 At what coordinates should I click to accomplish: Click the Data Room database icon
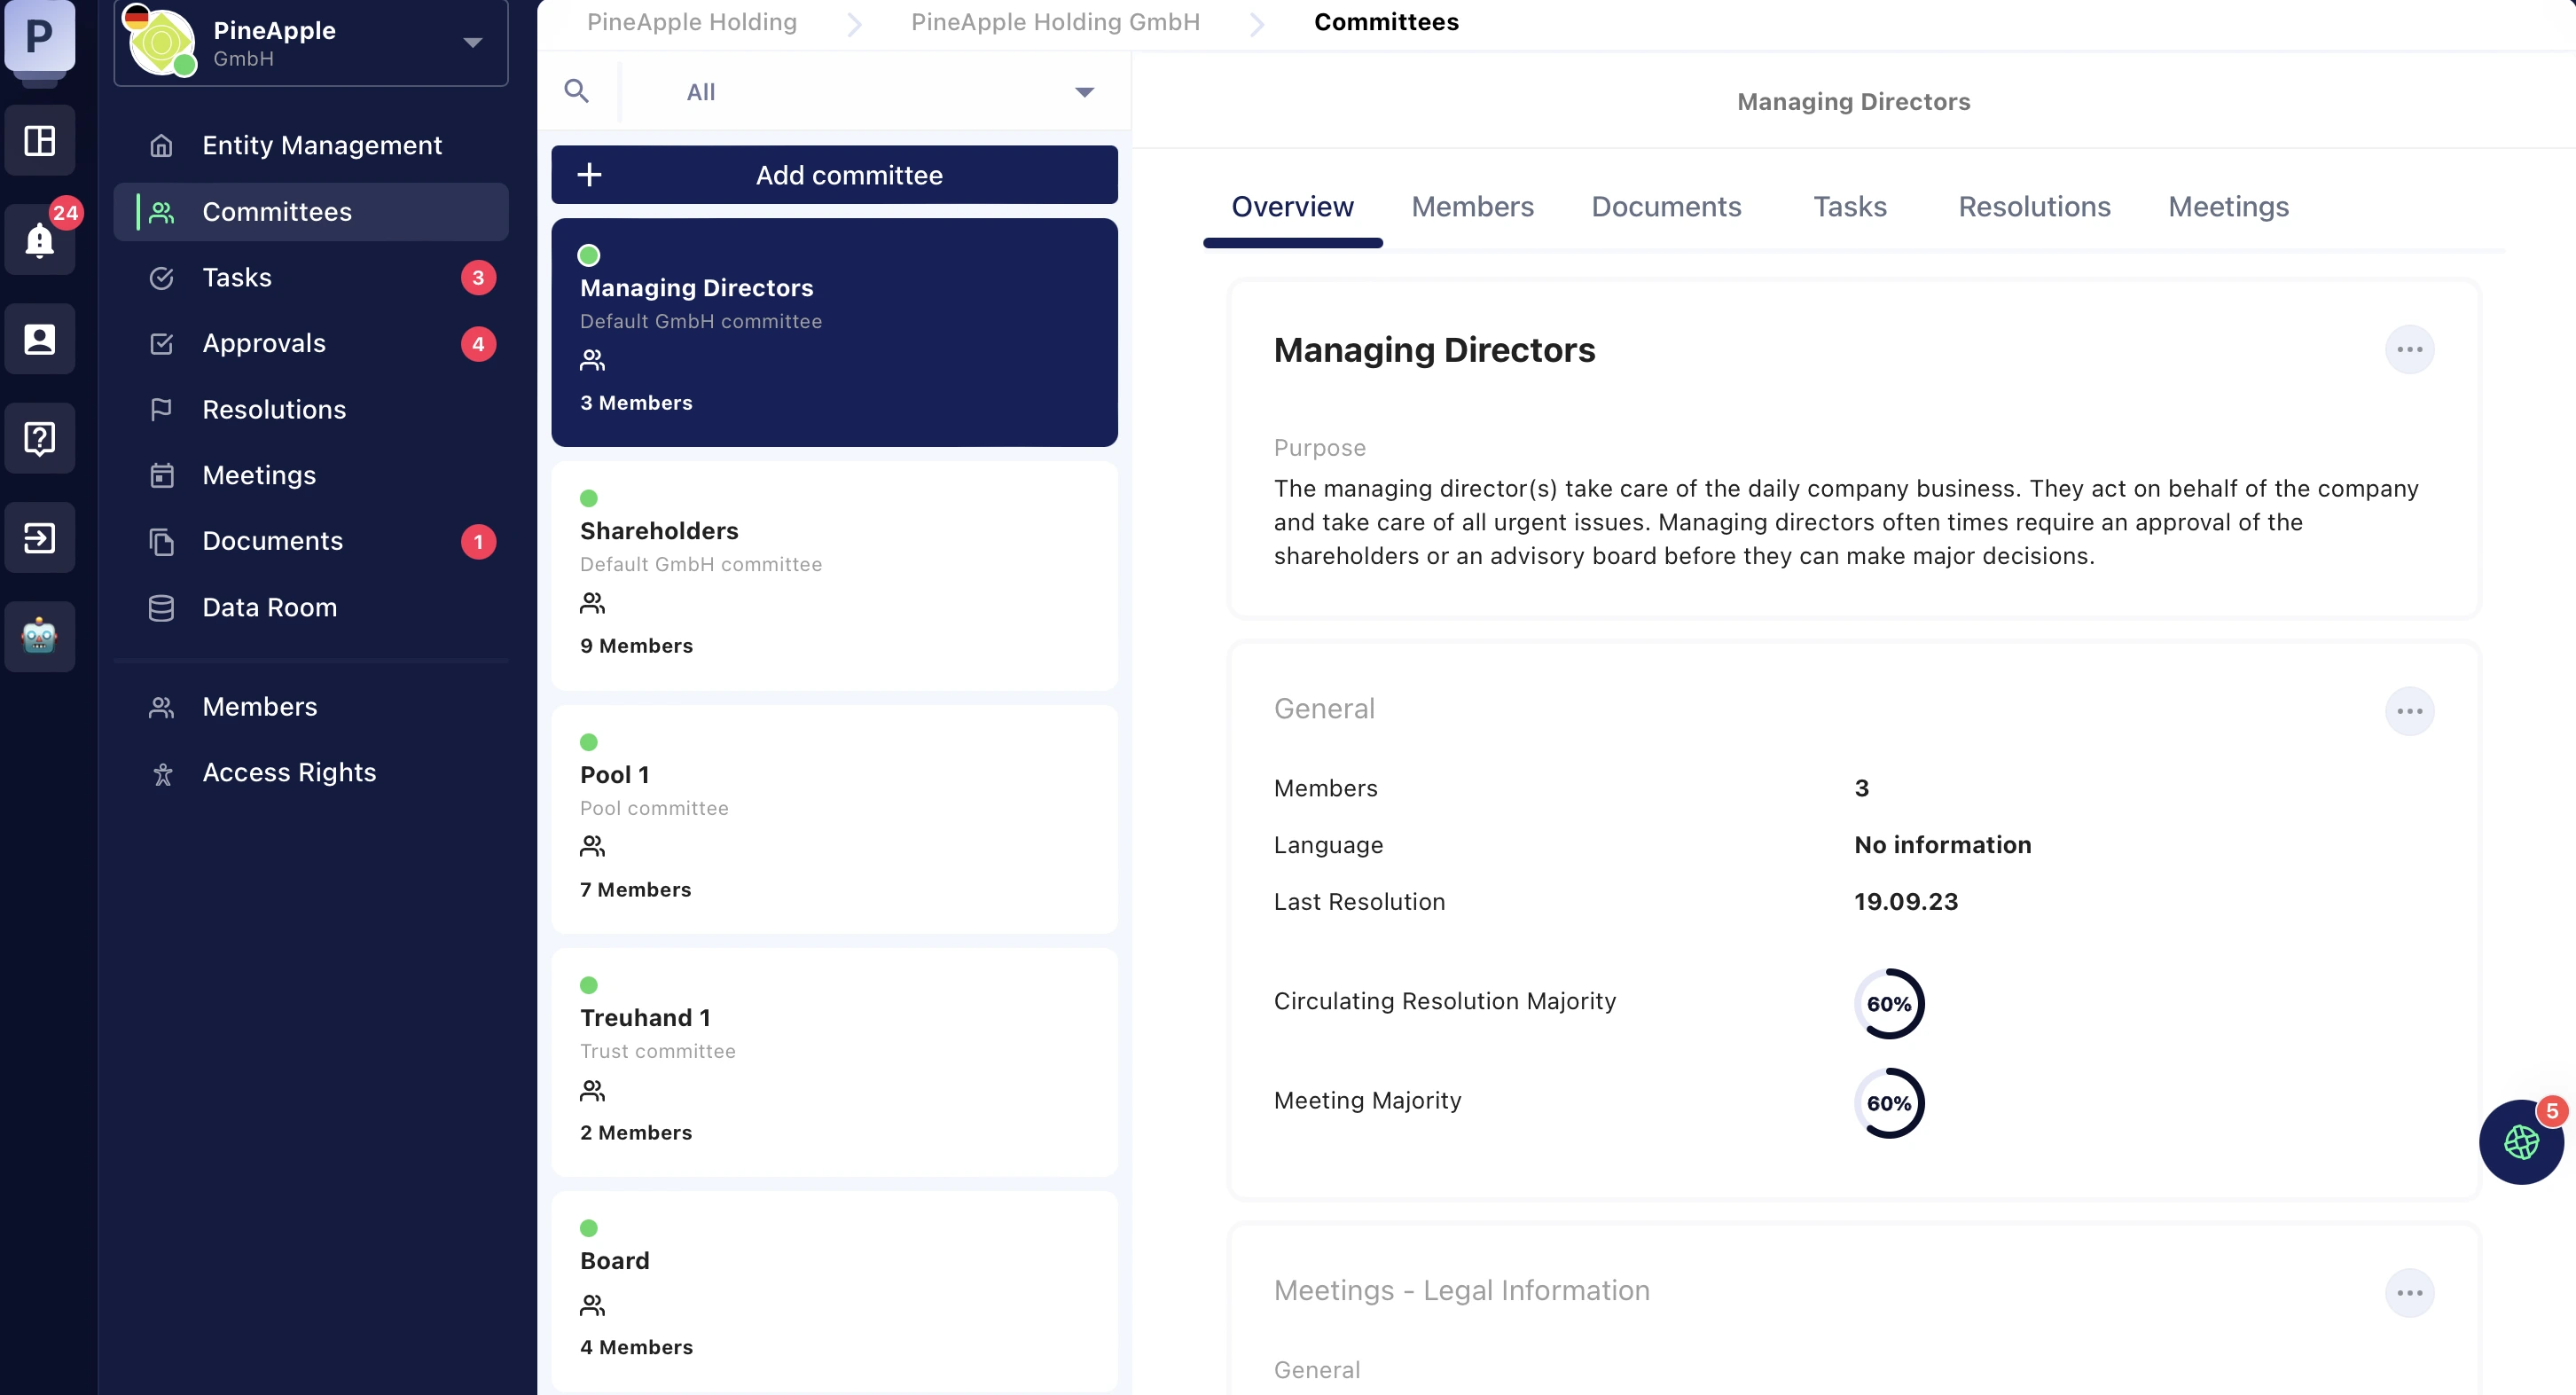[x=161, y=608]
